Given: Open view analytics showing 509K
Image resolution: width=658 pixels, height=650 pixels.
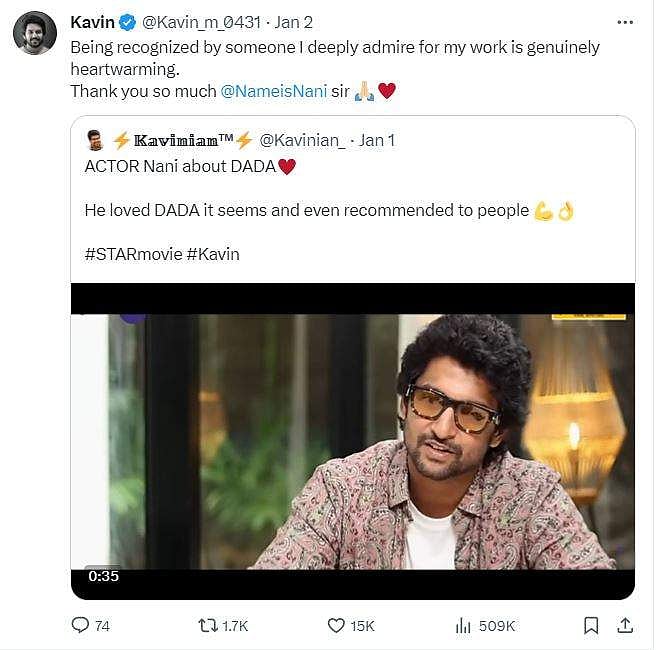Looking at the screenshot, I should pos(464,625).
